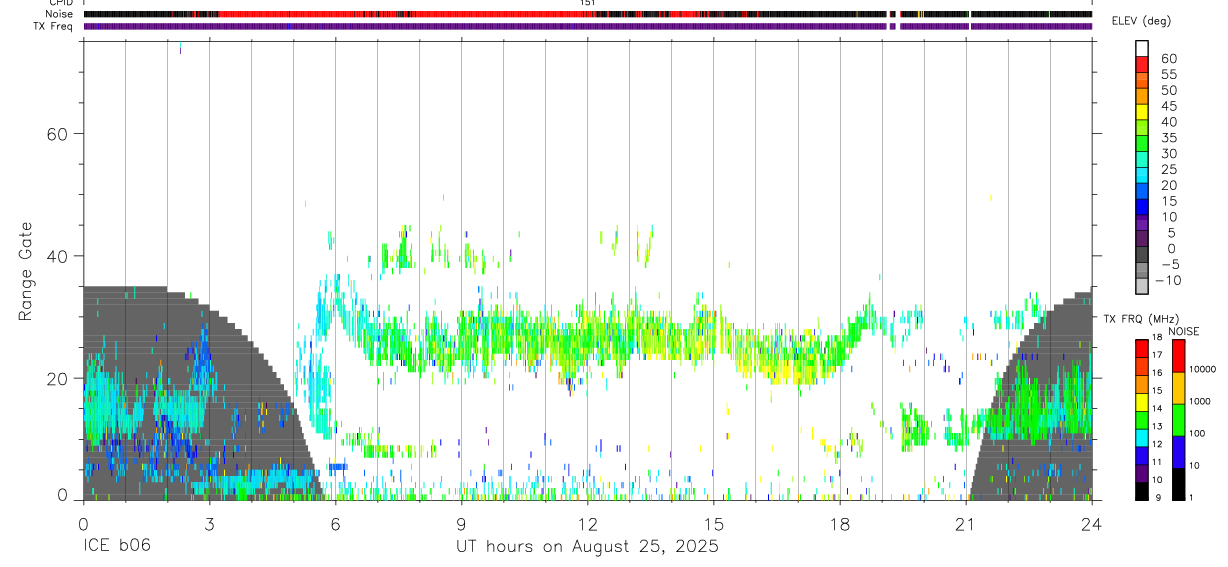Image resolution: width=1228 pixels, height=567 pixels.
Task: Click the '15' hour tick on time axis
Action: [713, 524]
